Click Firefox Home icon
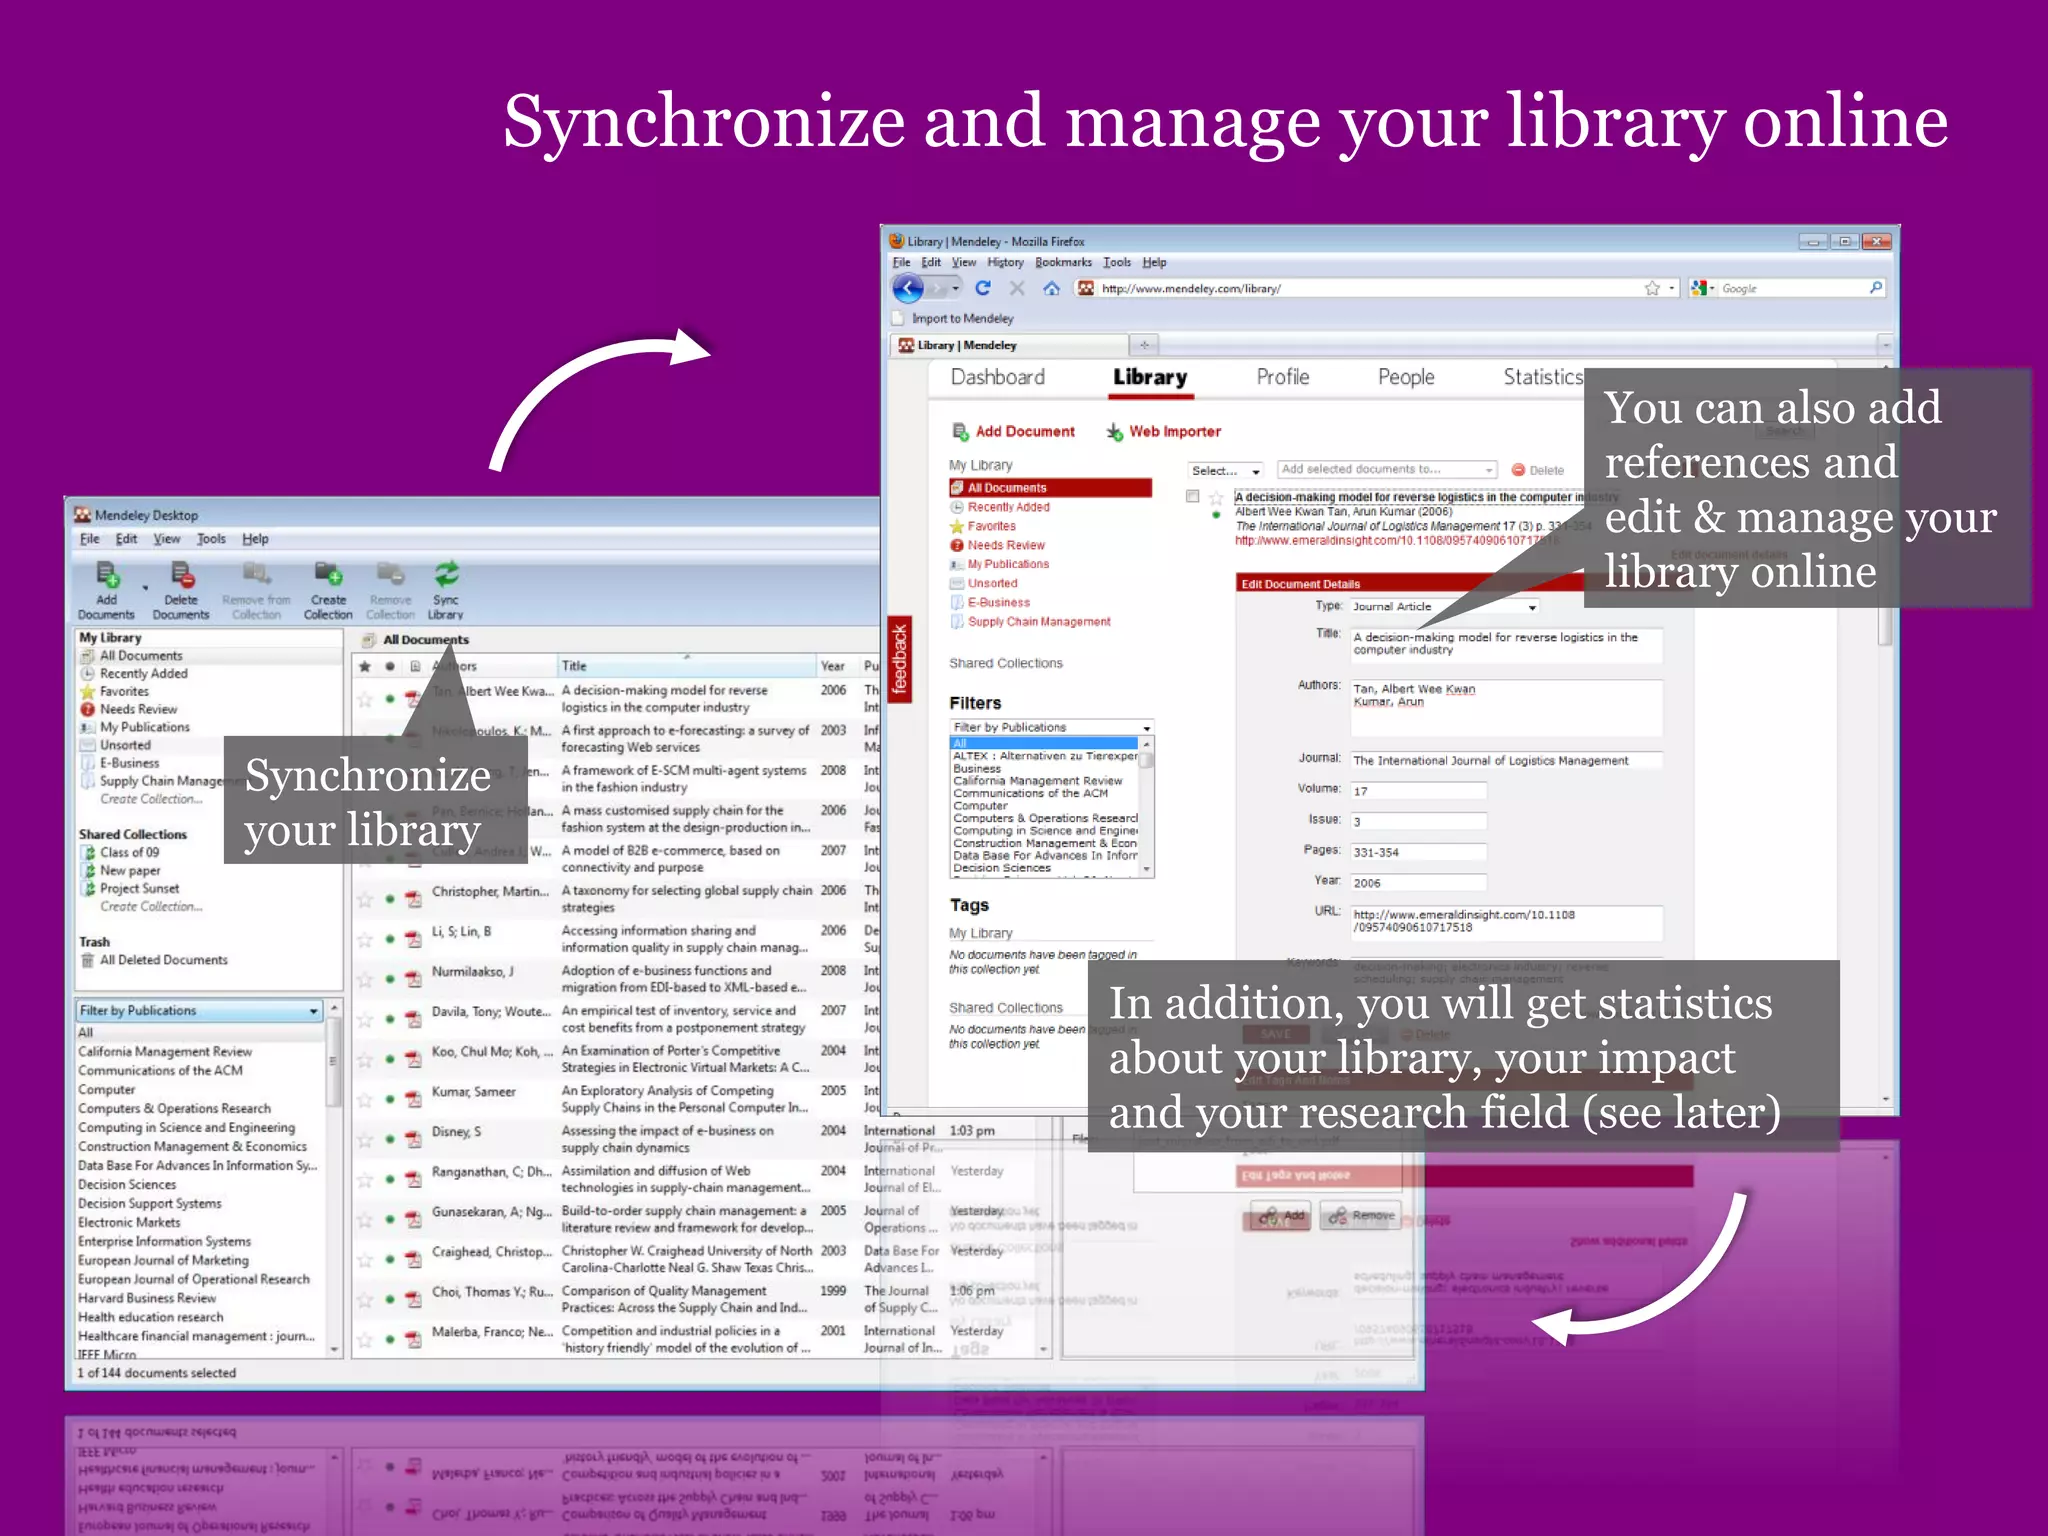 1051,288
